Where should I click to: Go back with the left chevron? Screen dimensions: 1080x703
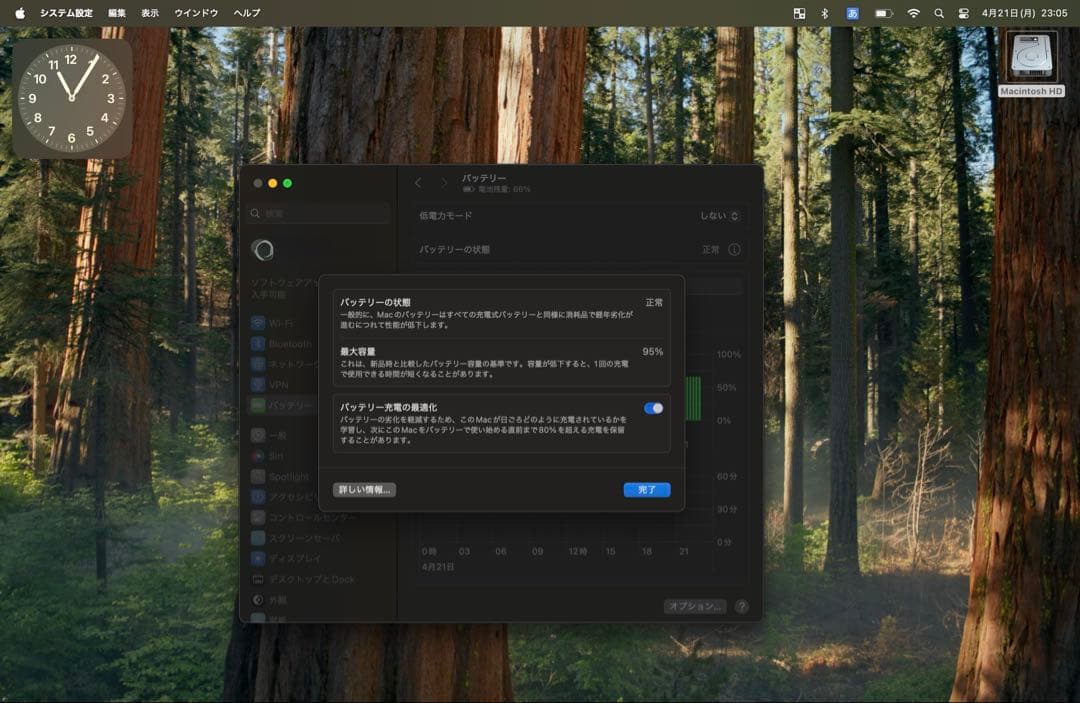click(x=418, y=183)
